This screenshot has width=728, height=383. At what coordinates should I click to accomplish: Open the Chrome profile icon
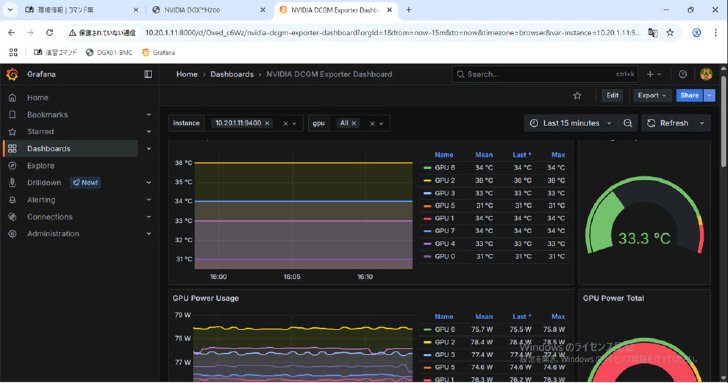point(696,32)
